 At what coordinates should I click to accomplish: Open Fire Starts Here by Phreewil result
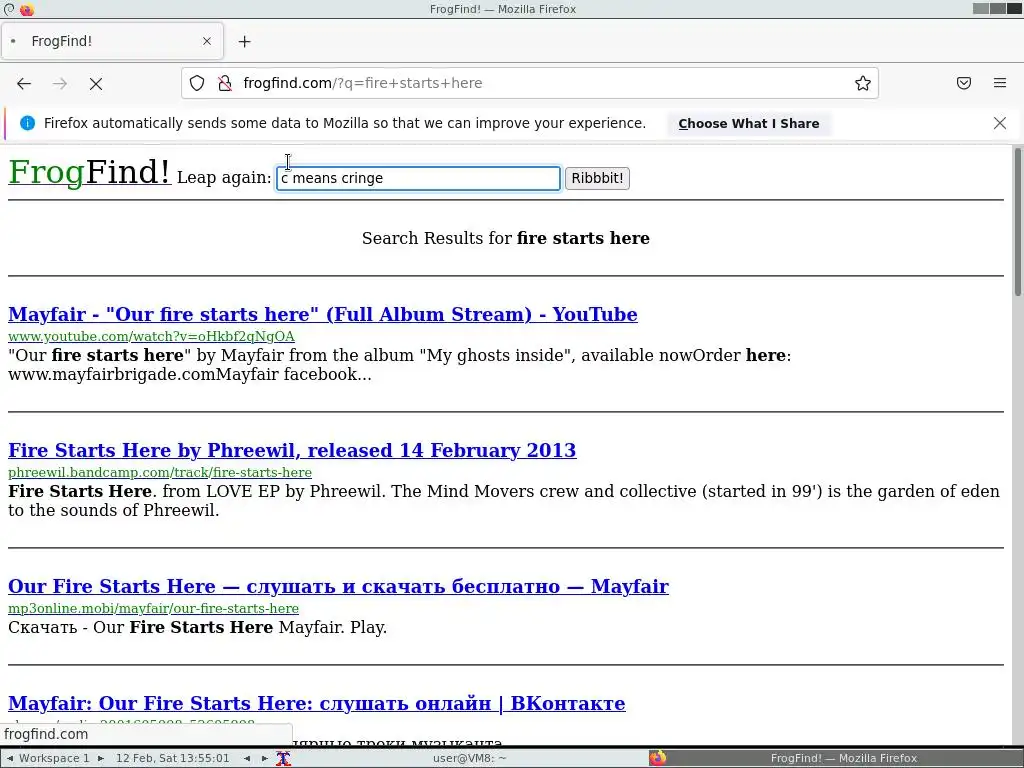pyautogui.click(x=292, y=450)
